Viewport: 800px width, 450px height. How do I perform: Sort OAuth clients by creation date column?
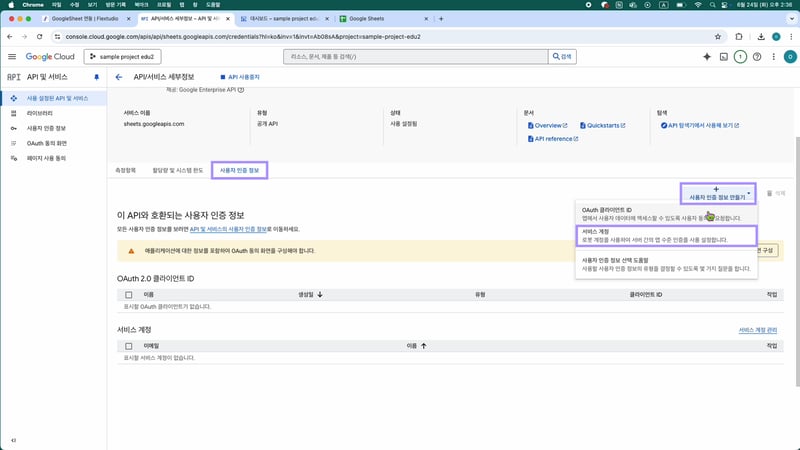[x=310, y=295]
